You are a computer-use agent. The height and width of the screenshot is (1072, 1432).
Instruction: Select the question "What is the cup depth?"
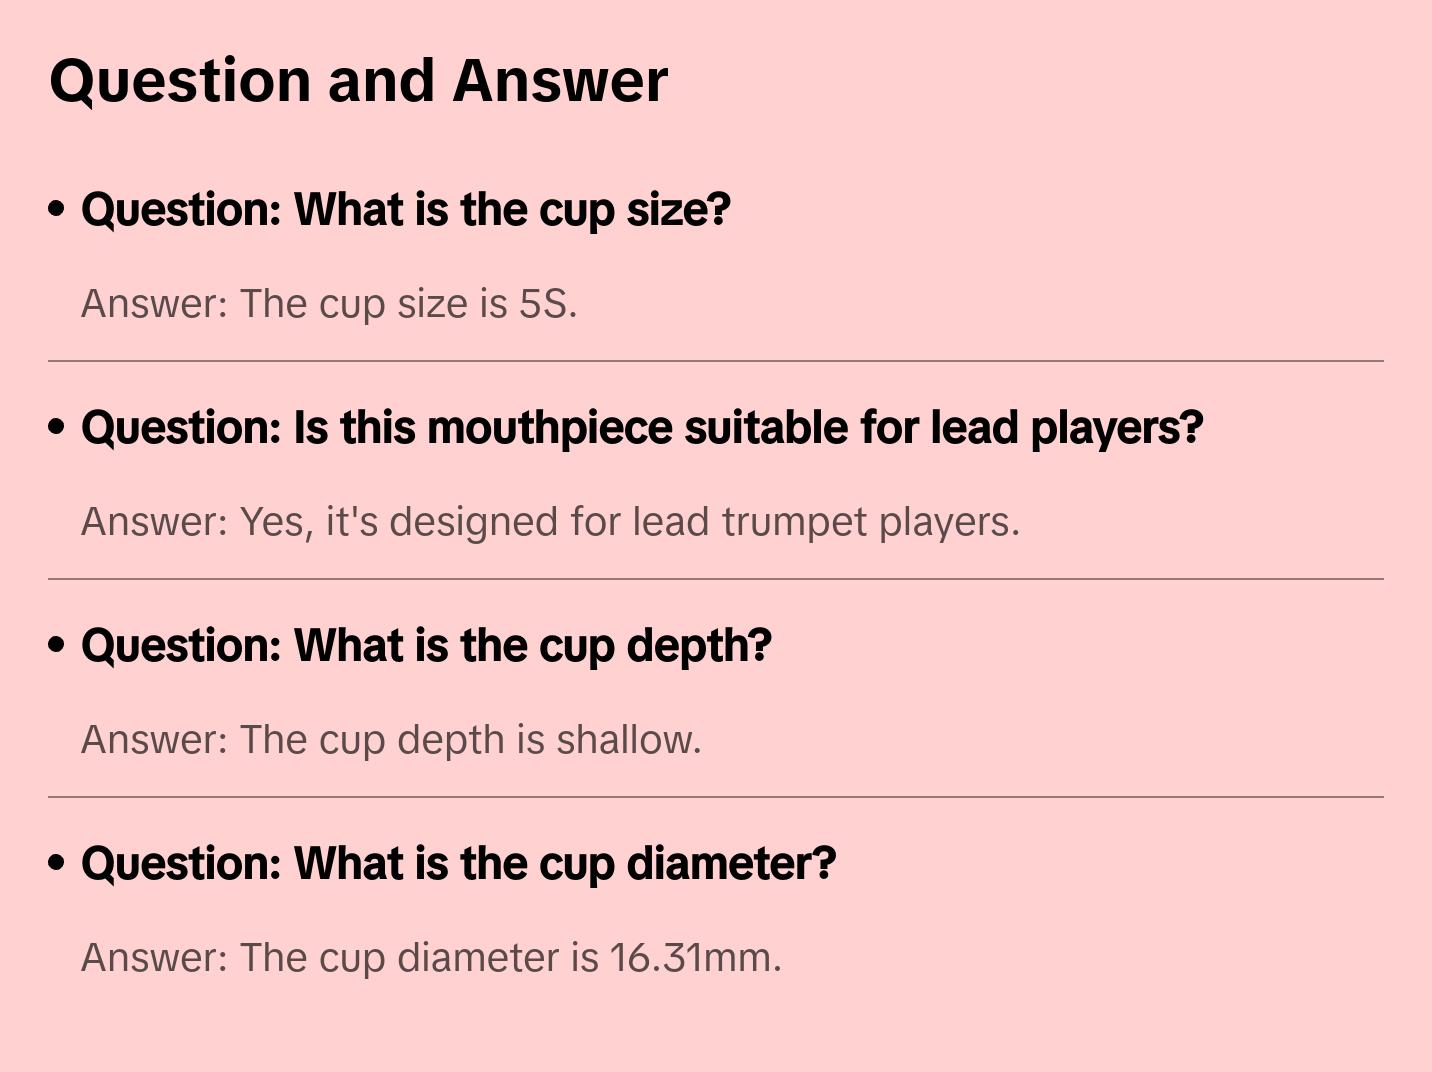point(426,646)
